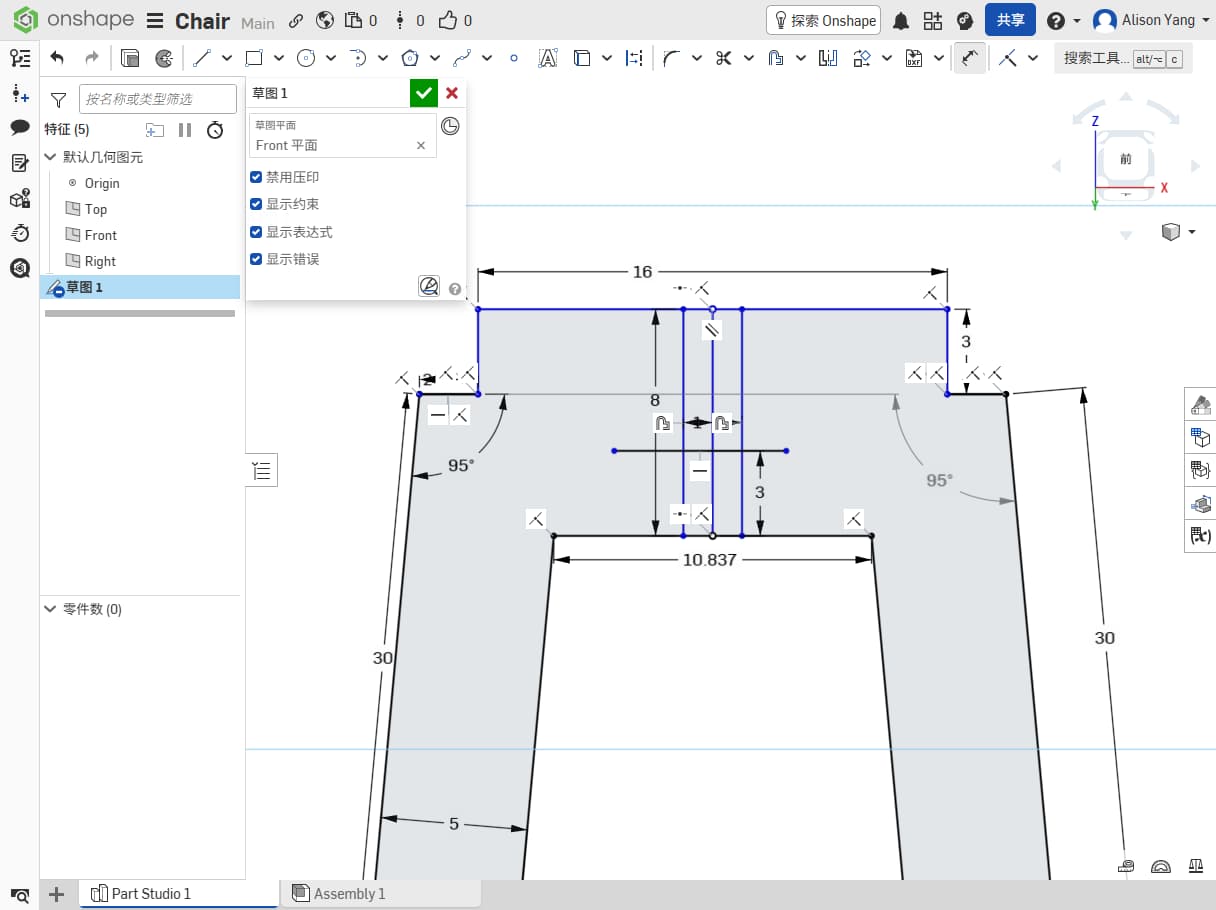The height and width of the screenshot is (910, 1216).
Task: Select the Line sketch tool
Action: coord(202,58)
